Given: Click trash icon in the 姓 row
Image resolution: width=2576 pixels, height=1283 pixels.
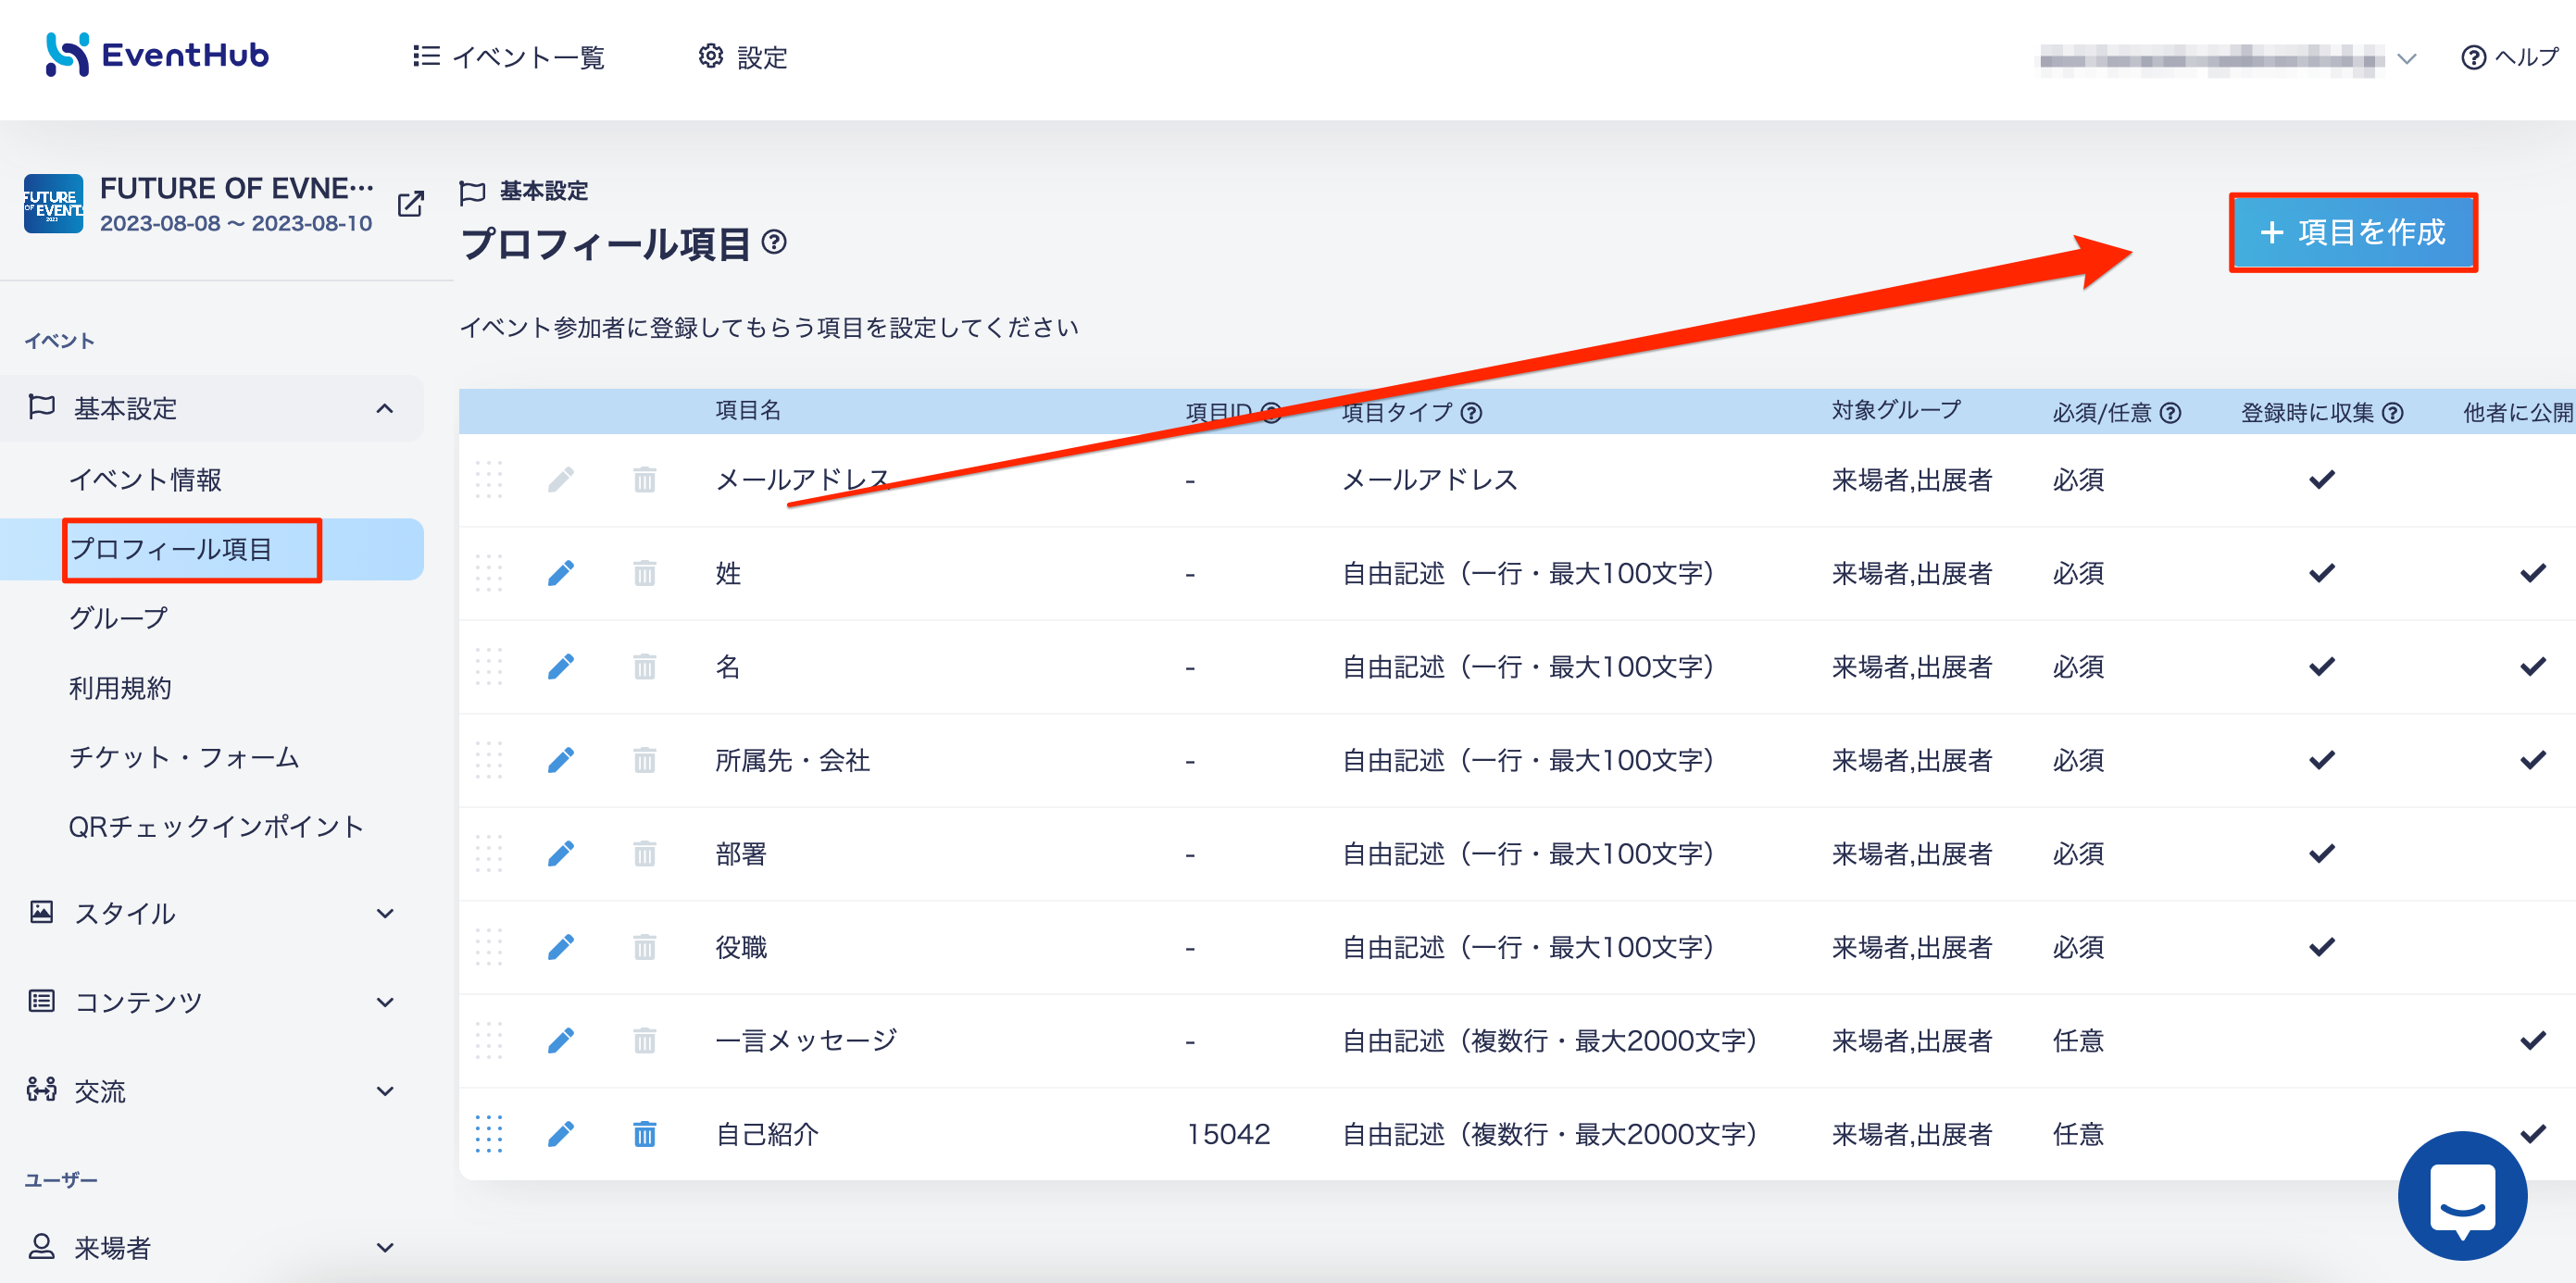Looking at the screenshot, I should [645, 573].
